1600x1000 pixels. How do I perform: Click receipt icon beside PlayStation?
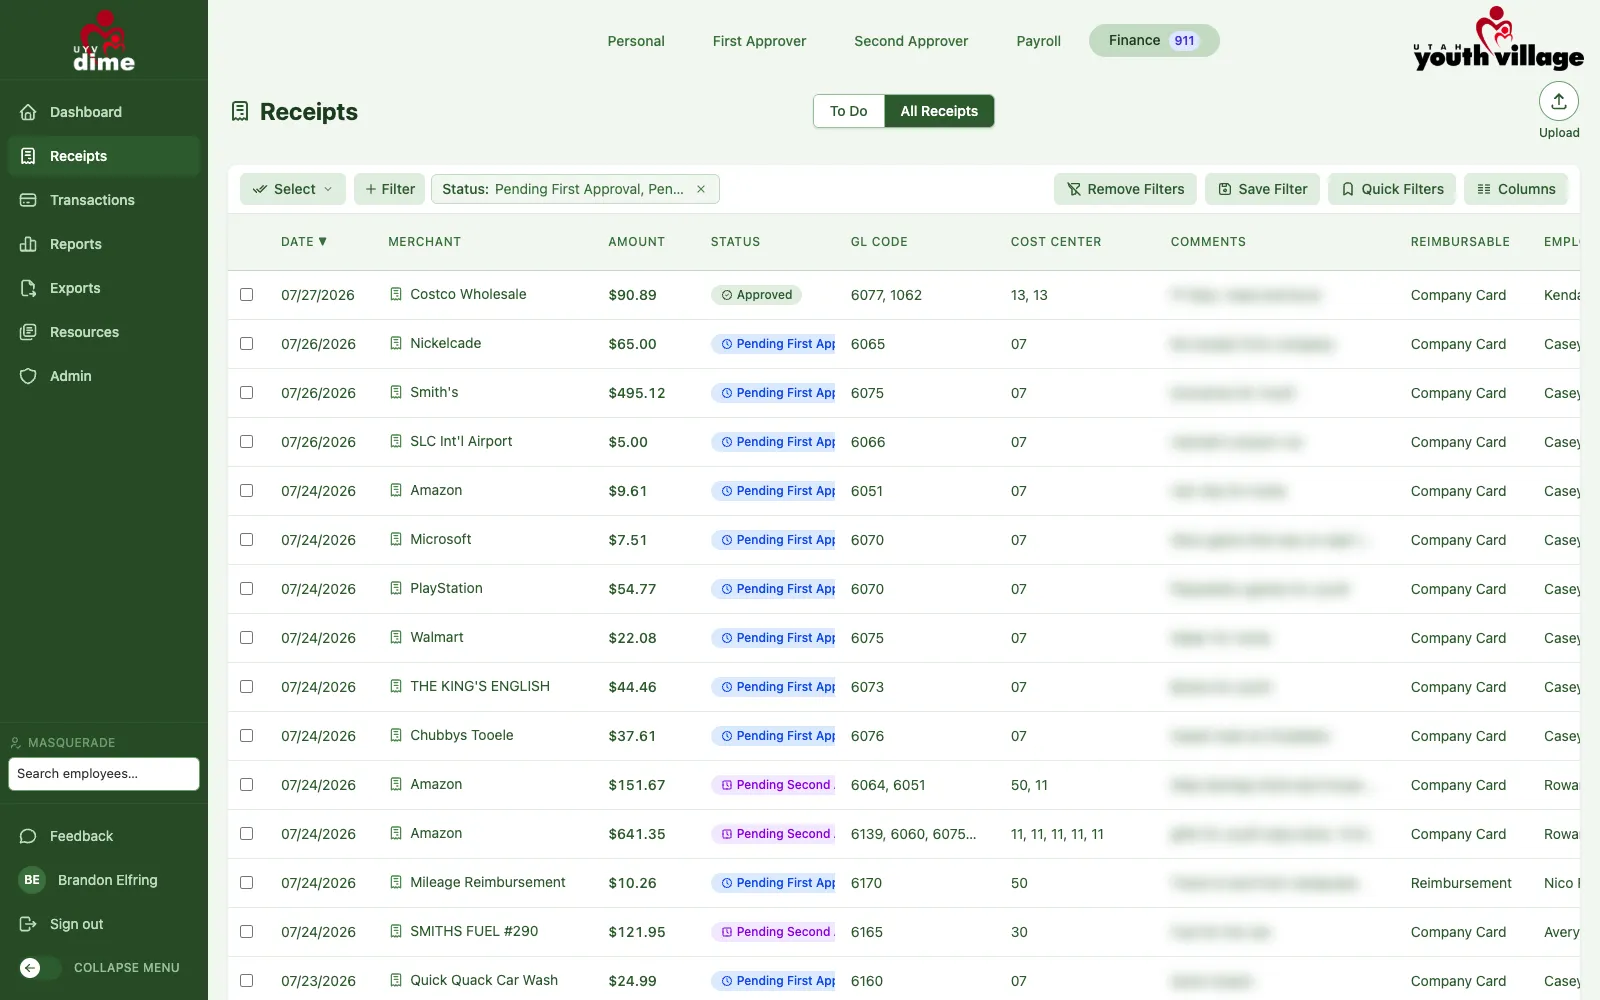click(396, 588)
